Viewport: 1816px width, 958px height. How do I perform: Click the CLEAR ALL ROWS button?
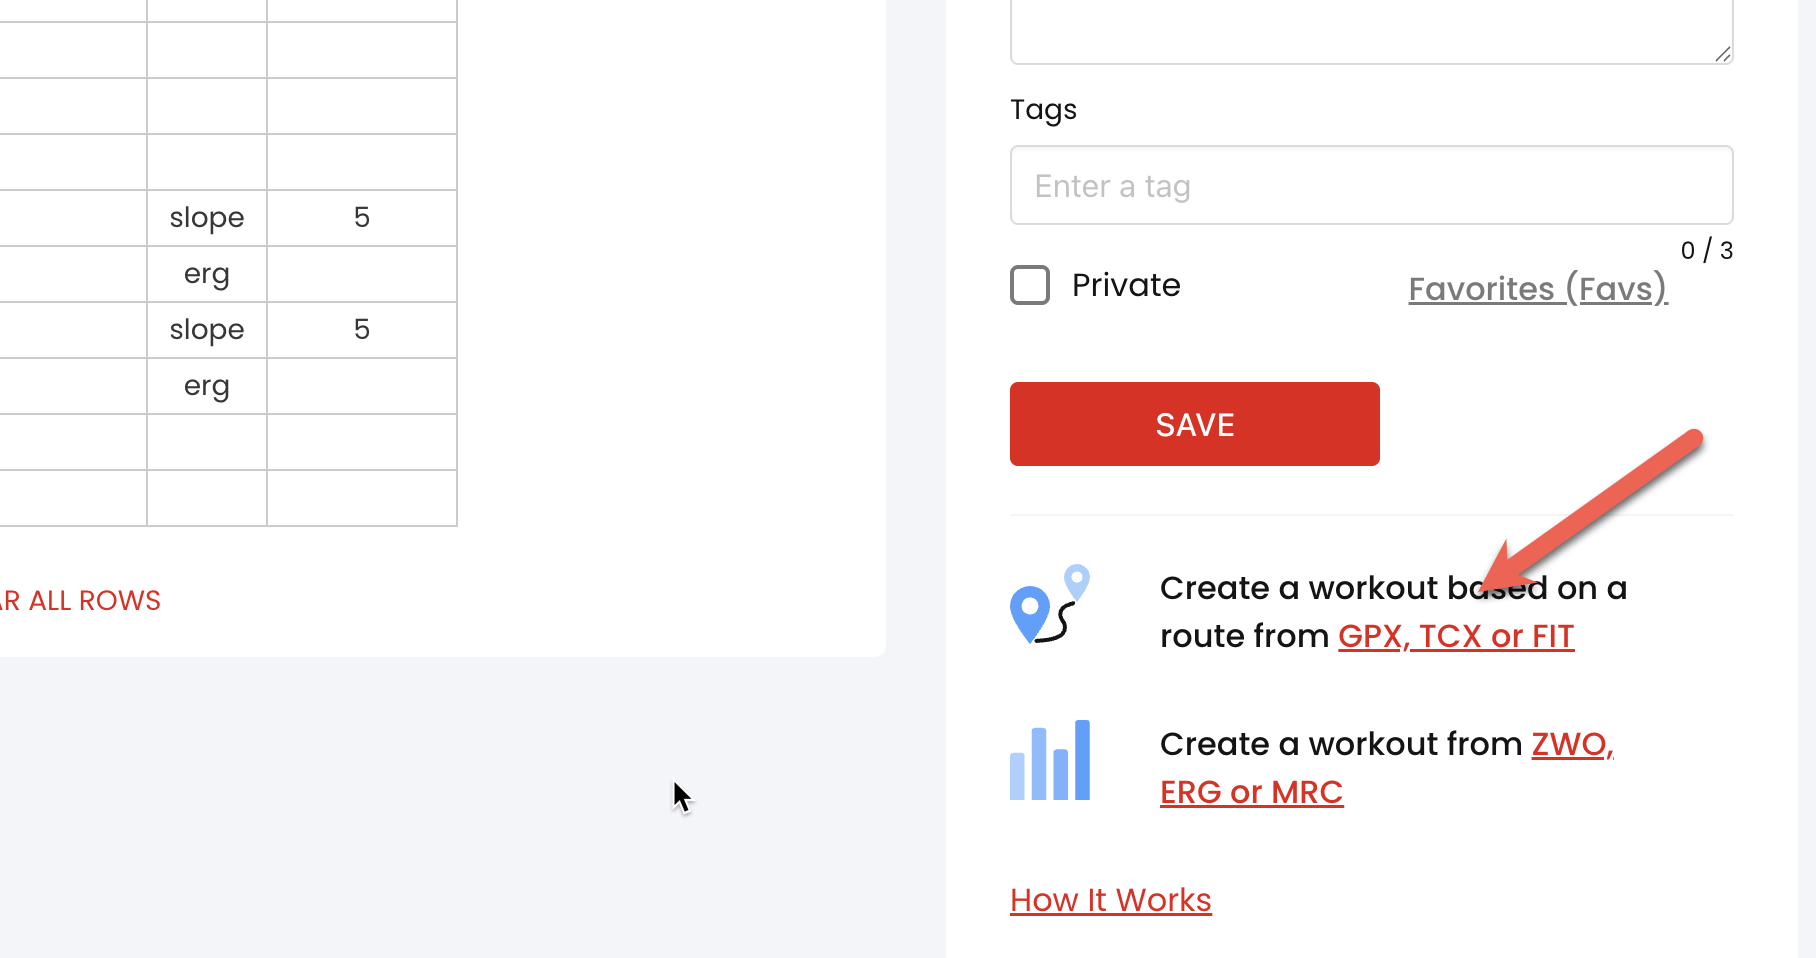coord(80,601)
